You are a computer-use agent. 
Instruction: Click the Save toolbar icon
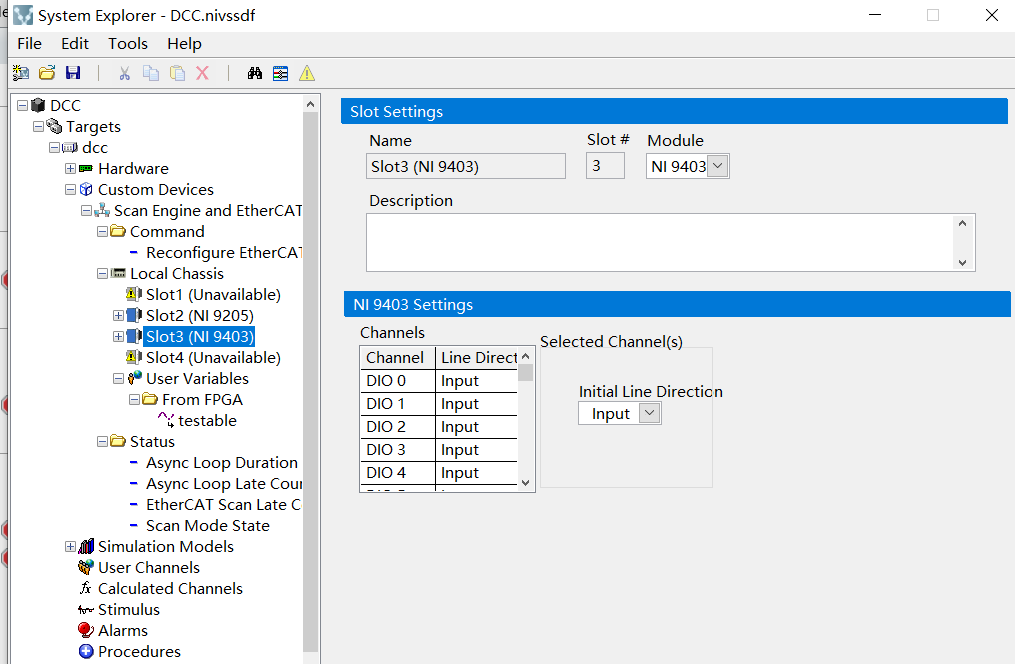(72, 72)
